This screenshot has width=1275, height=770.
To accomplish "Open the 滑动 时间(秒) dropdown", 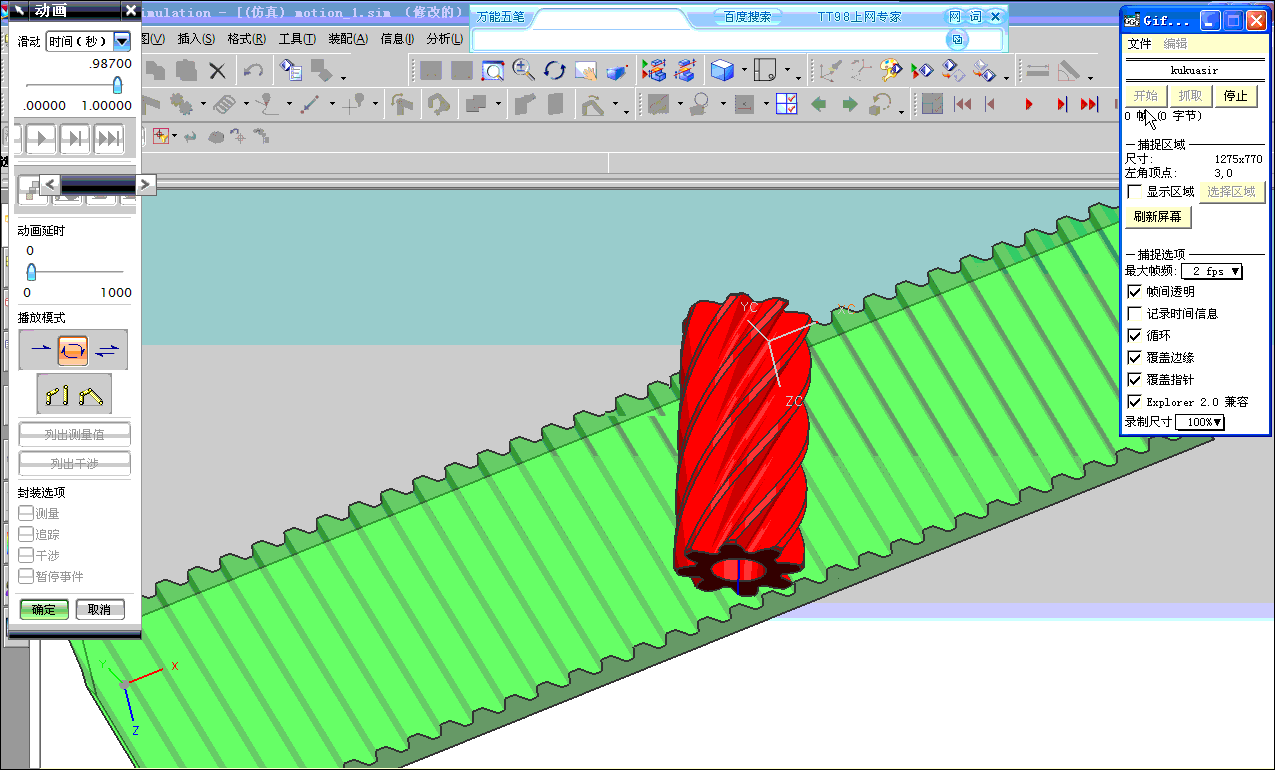I will (122, 41).
